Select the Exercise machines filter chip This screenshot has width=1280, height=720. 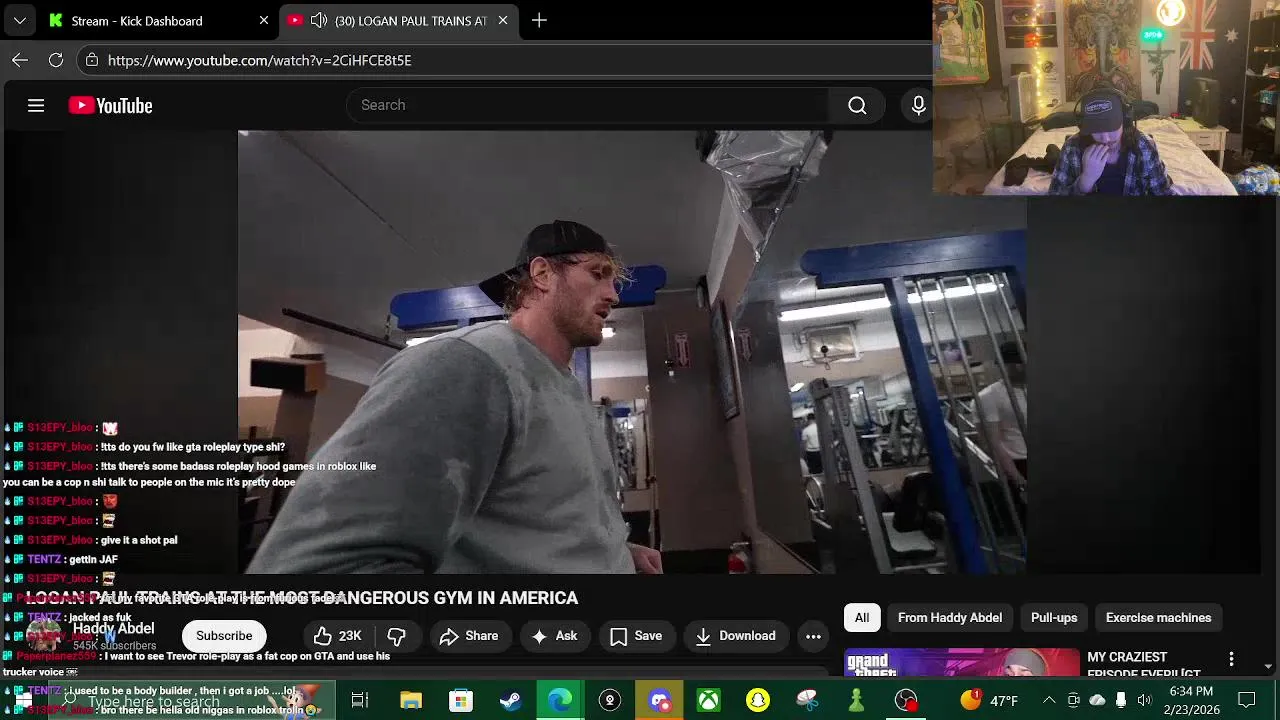click(1158, 618)
